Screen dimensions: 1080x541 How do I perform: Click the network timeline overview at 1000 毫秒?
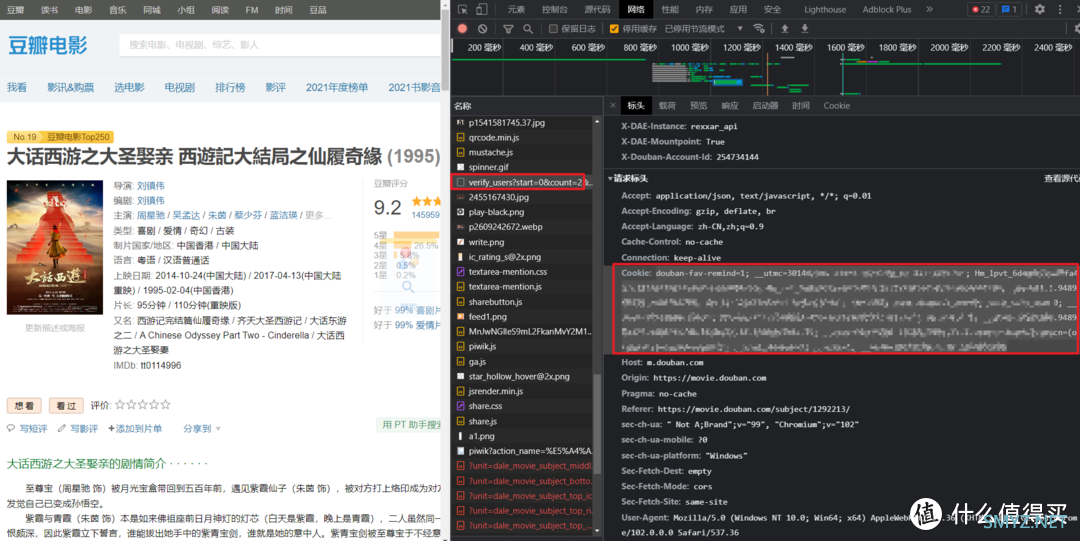coord(689,47)
